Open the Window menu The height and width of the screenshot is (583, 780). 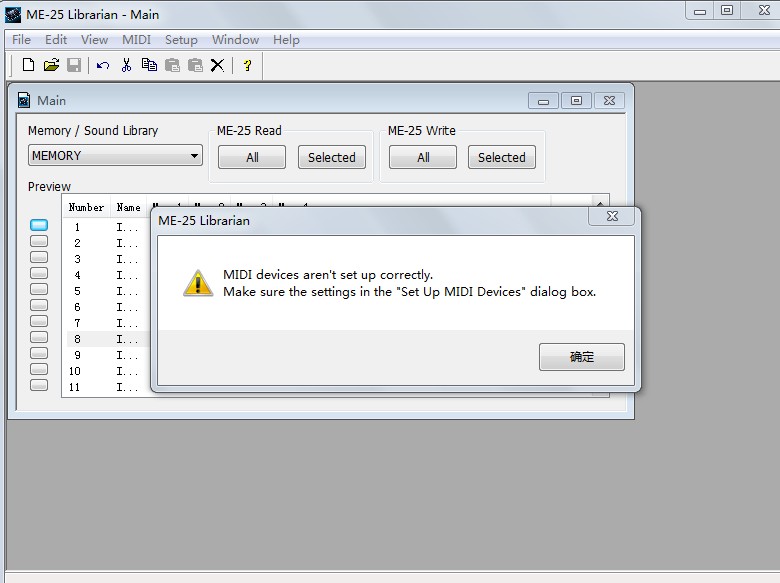[x=235, y=39]
